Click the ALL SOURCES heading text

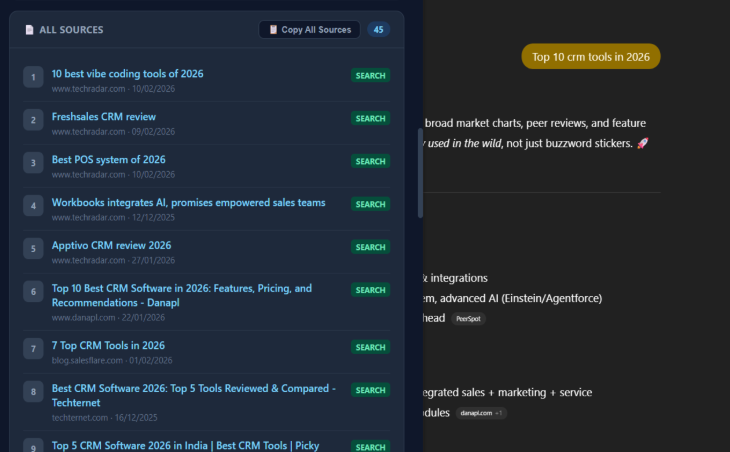[71, 30]
